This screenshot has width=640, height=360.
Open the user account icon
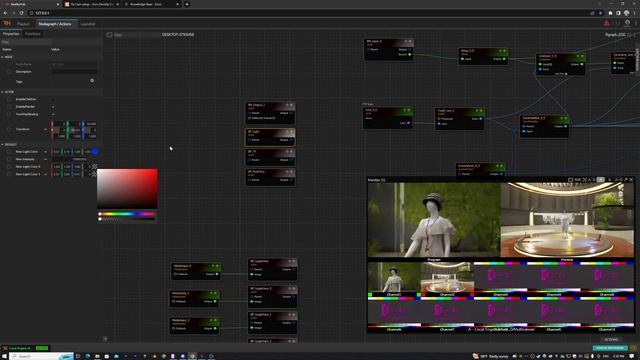point(627,23)
